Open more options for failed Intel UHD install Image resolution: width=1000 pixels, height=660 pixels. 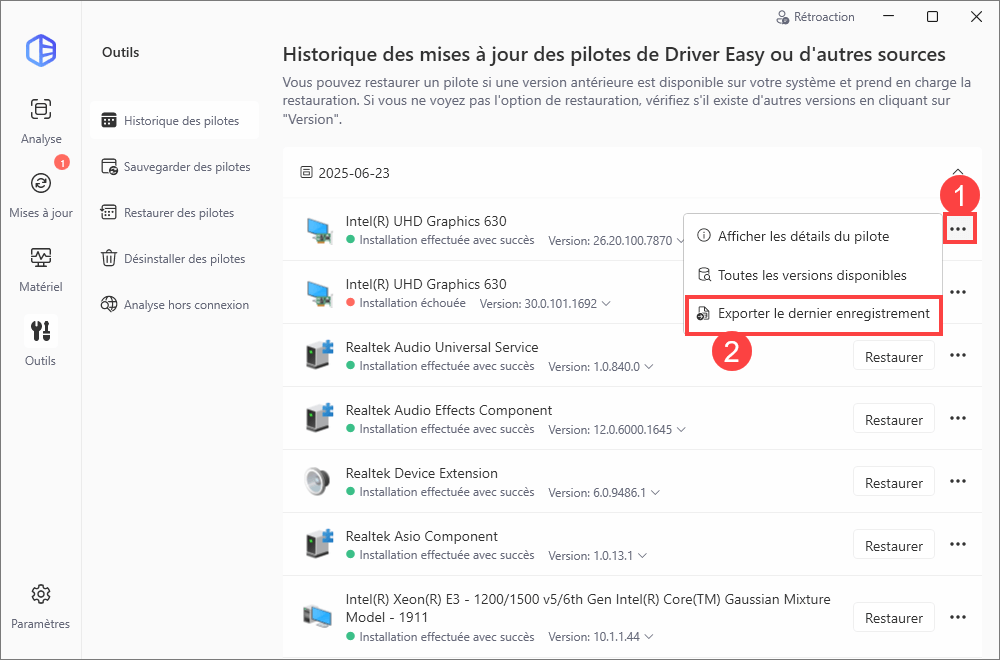click(x=958, y=292)
